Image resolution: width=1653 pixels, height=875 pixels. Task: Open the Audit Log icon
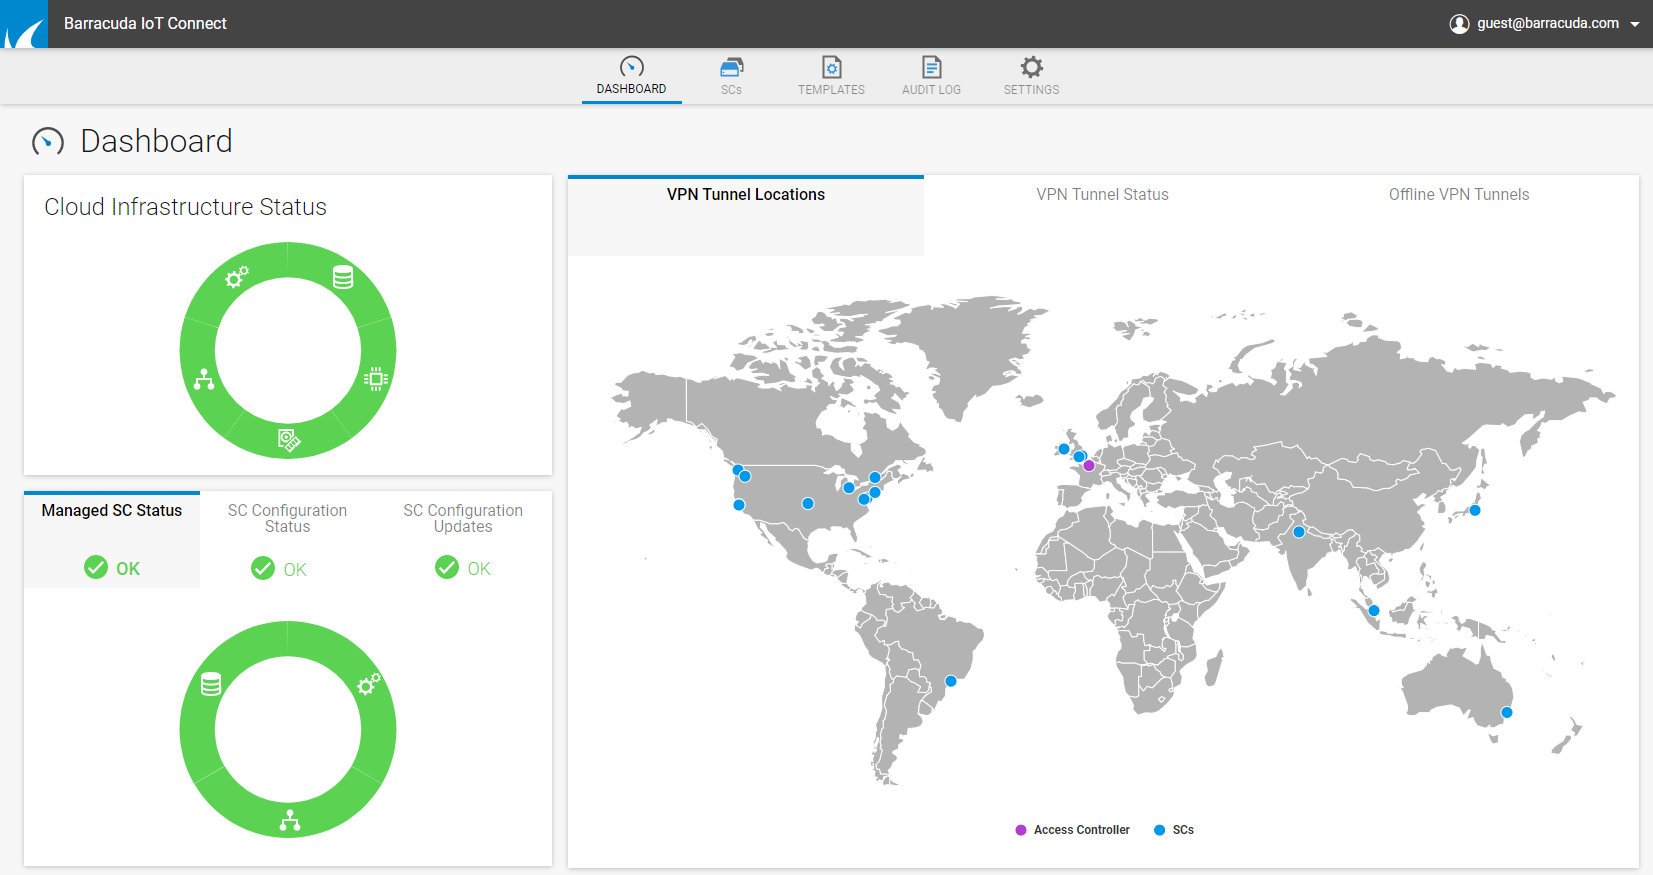[931, 67]
